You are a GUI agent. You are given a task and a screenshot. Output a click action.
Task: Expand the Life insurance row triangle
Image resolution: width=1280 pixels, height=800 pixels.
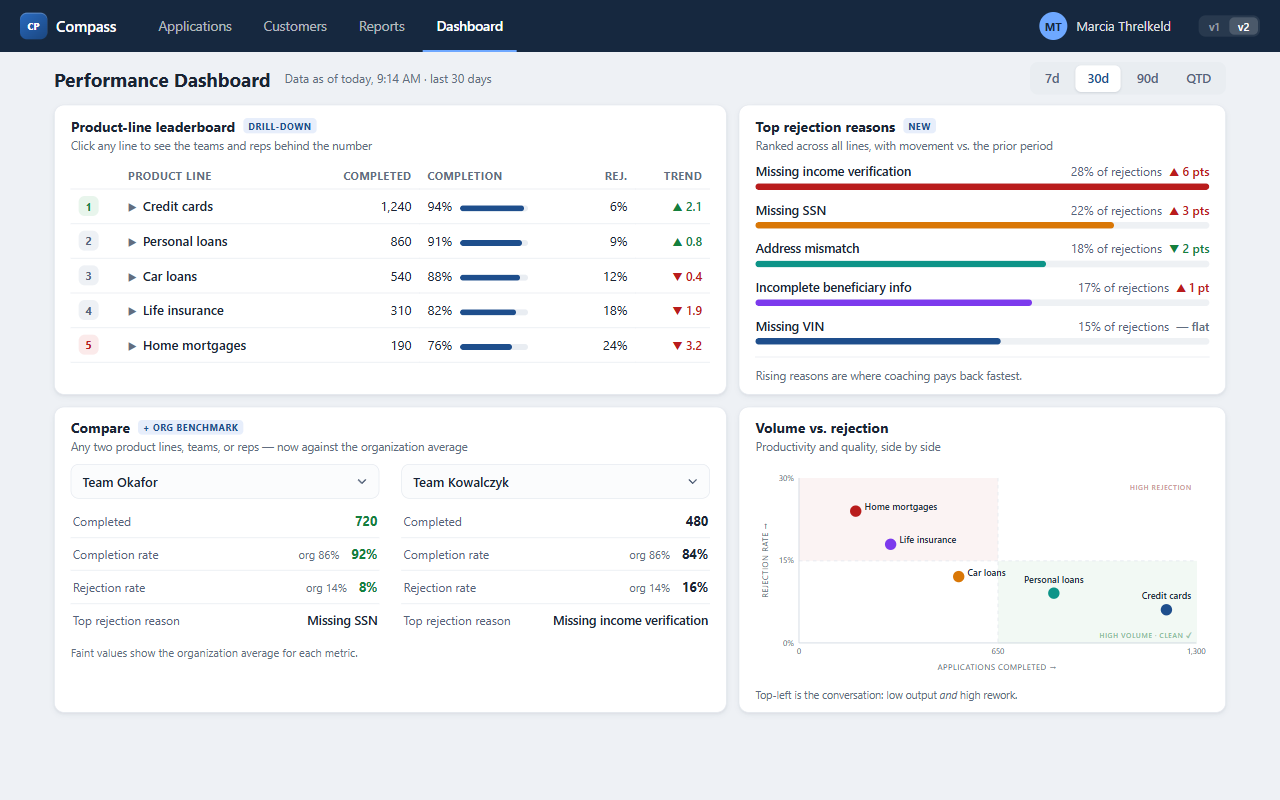click(x=132, y=311)
